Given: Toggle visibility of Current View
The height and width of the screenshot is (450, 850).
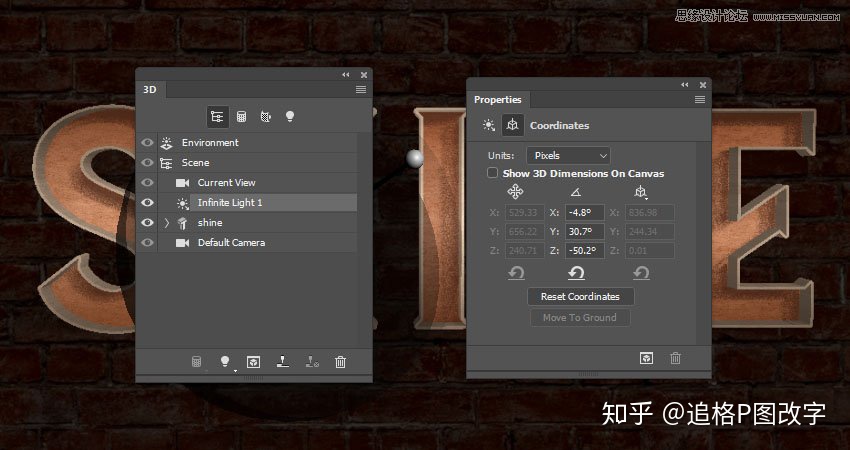Looking at the screenshot, I should (147, 183).
